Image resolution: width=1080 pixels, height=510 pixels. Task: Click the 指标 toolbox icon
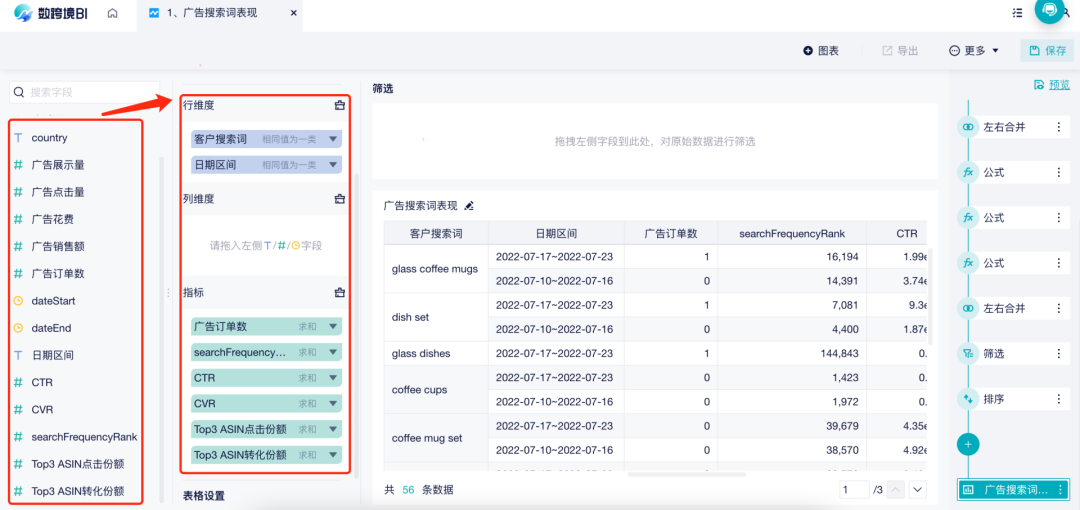(x=339, y=293)
